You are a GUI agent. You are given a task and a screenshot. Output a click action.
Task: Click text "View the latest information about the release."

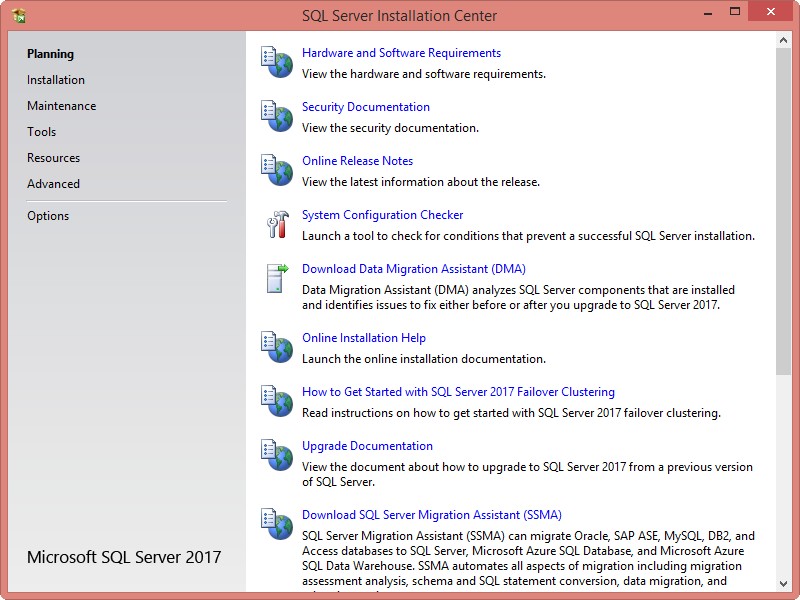421,183
